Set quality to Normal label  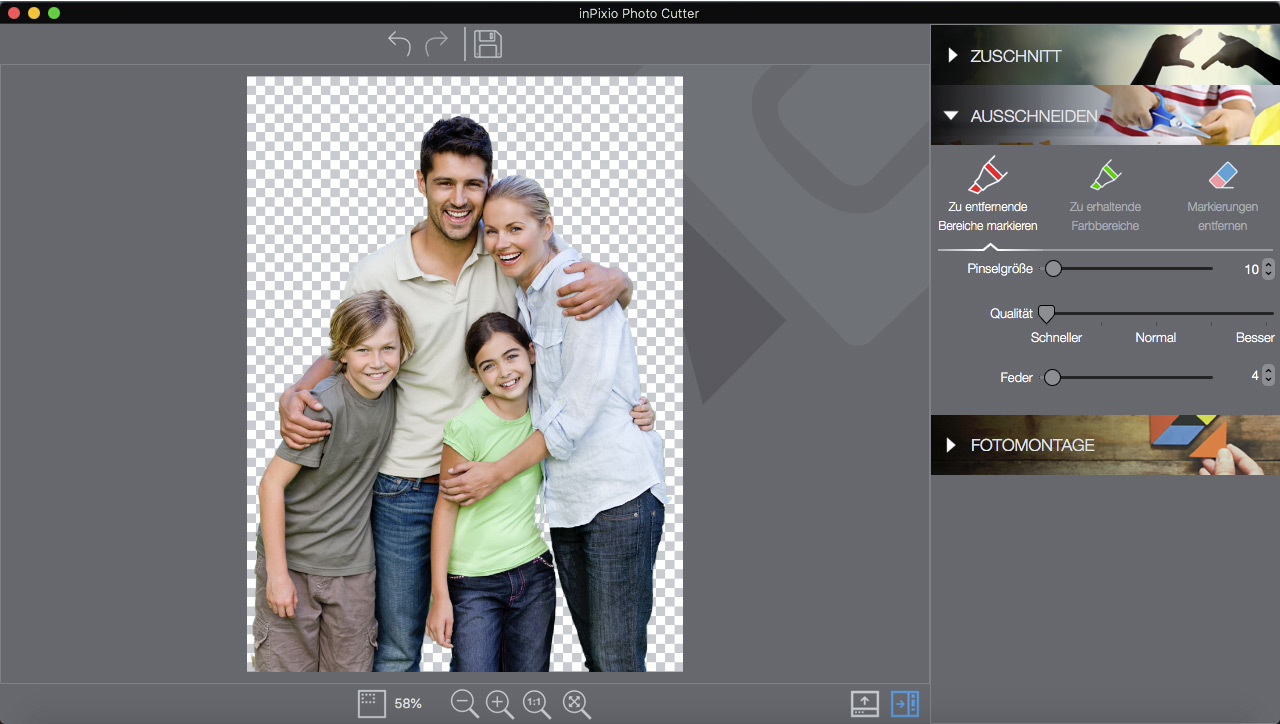[x=1155, y=338]
